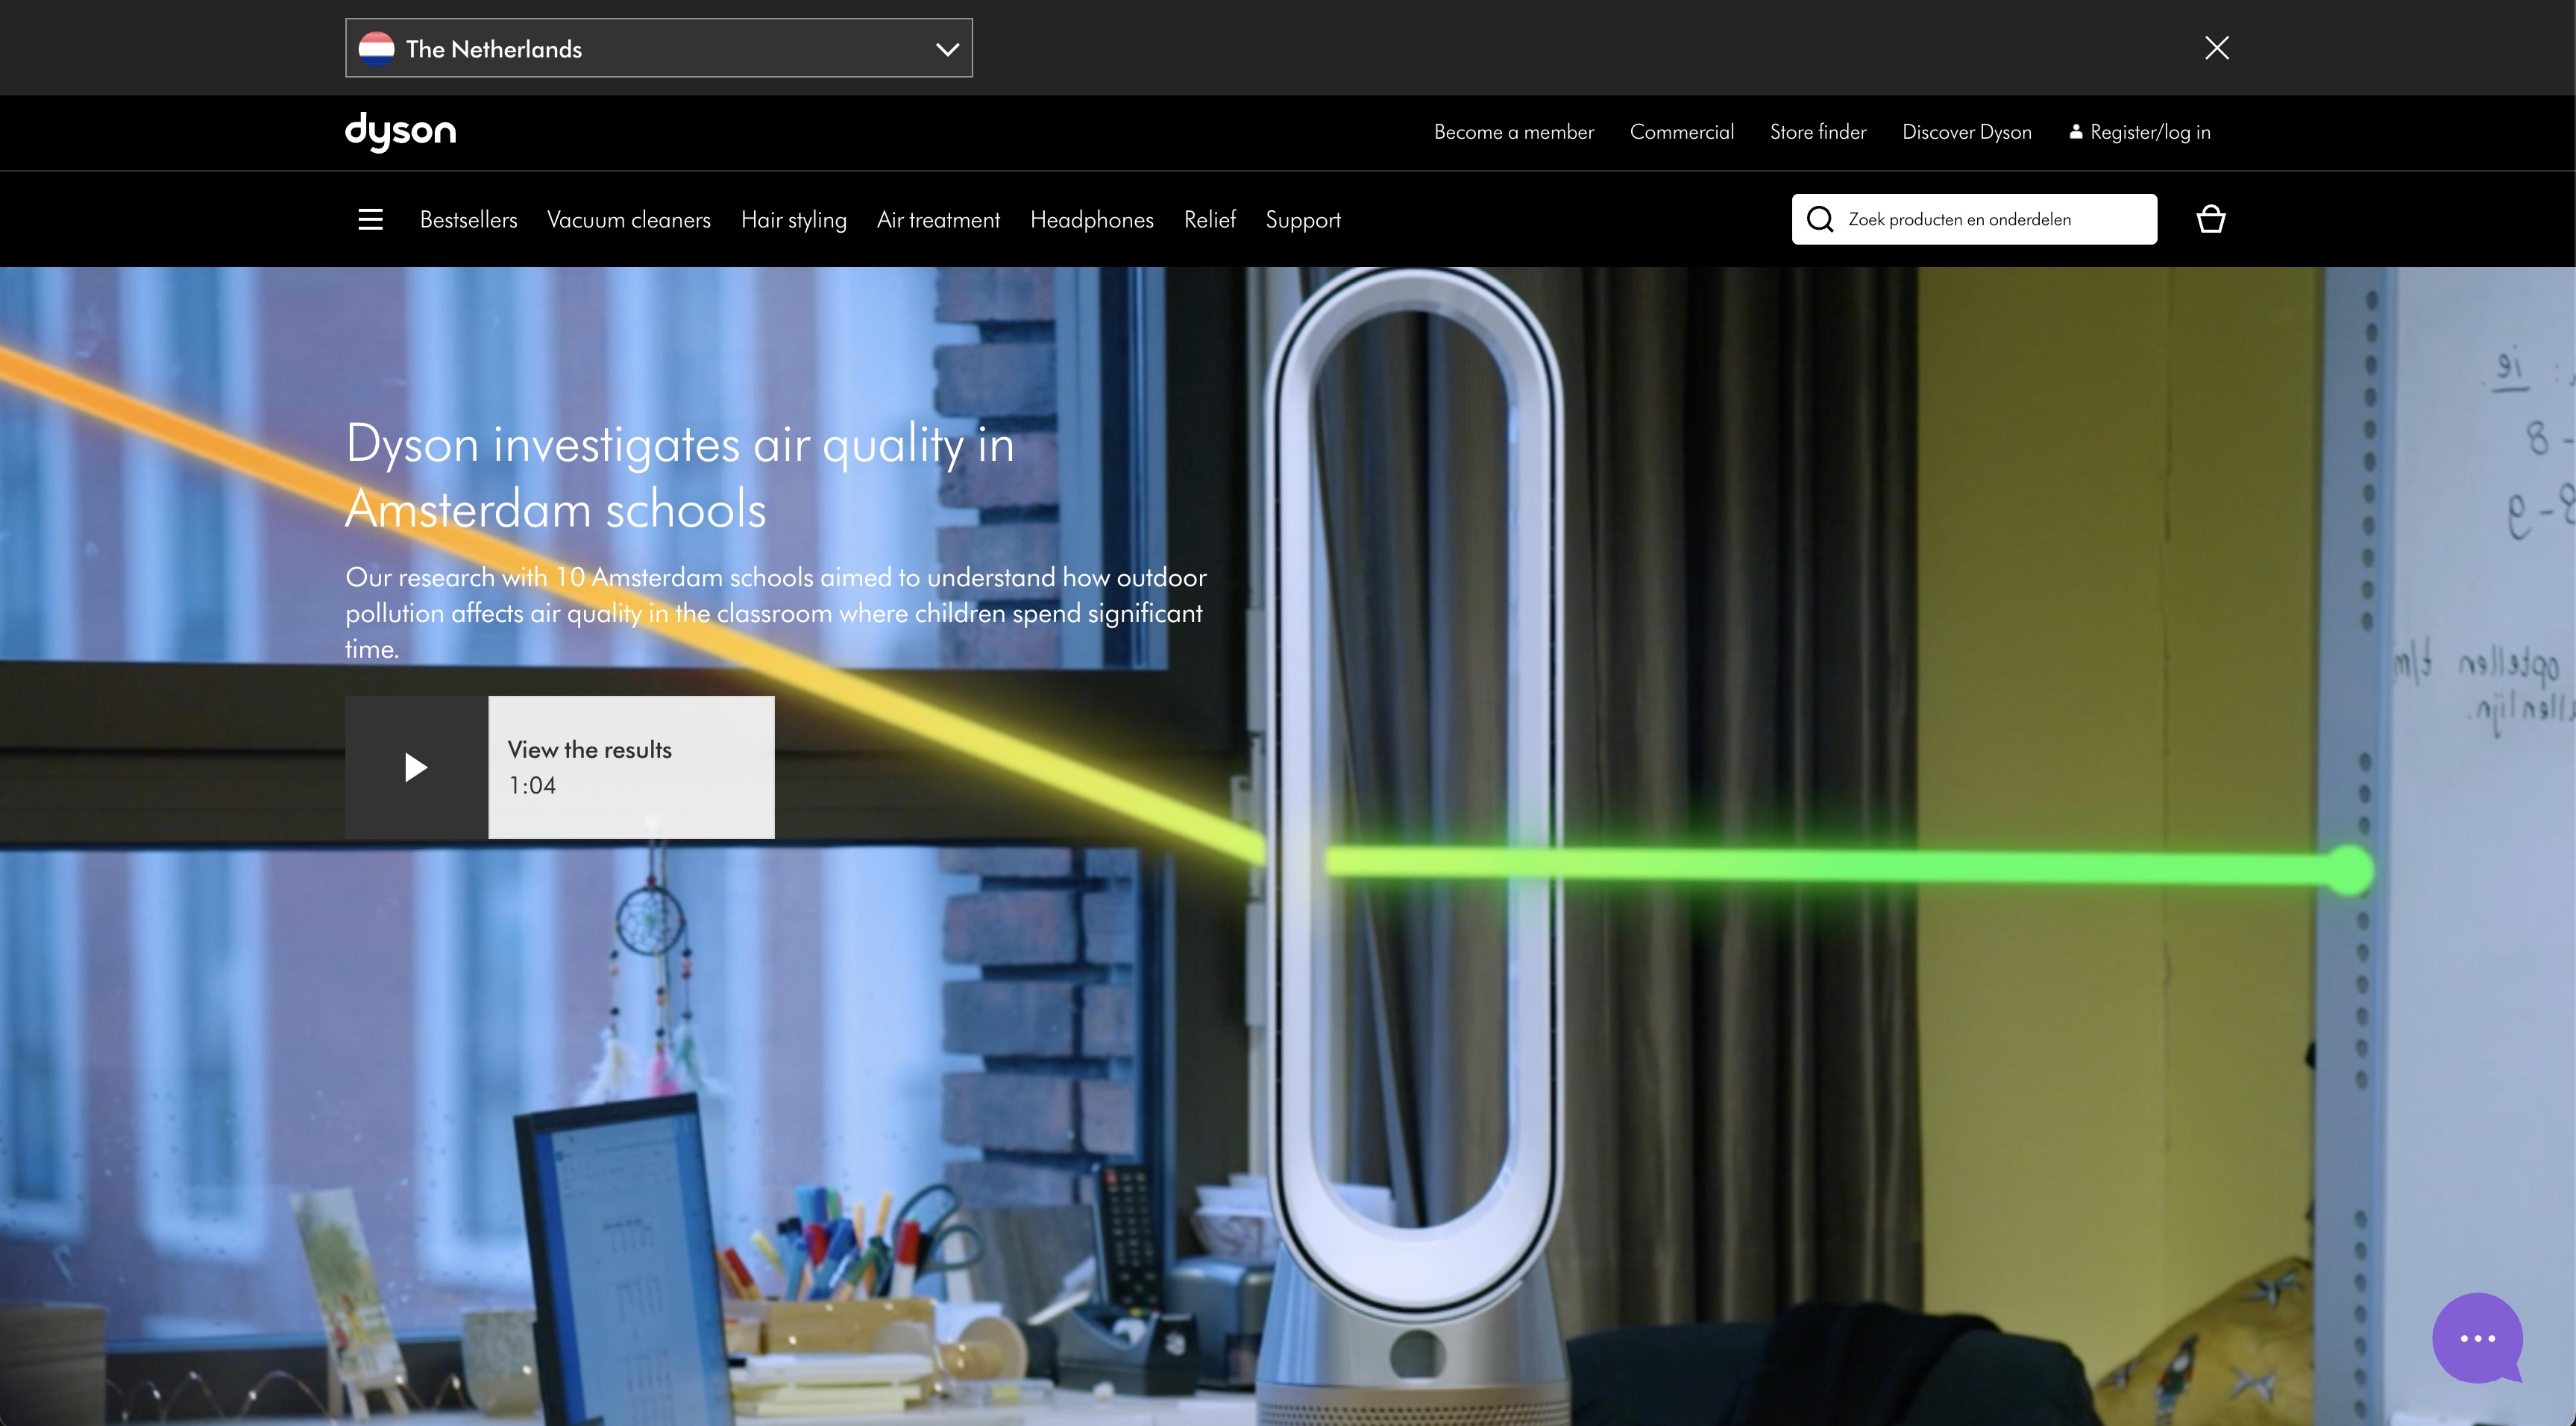Click headline Dyson investigates air quality

680,476
